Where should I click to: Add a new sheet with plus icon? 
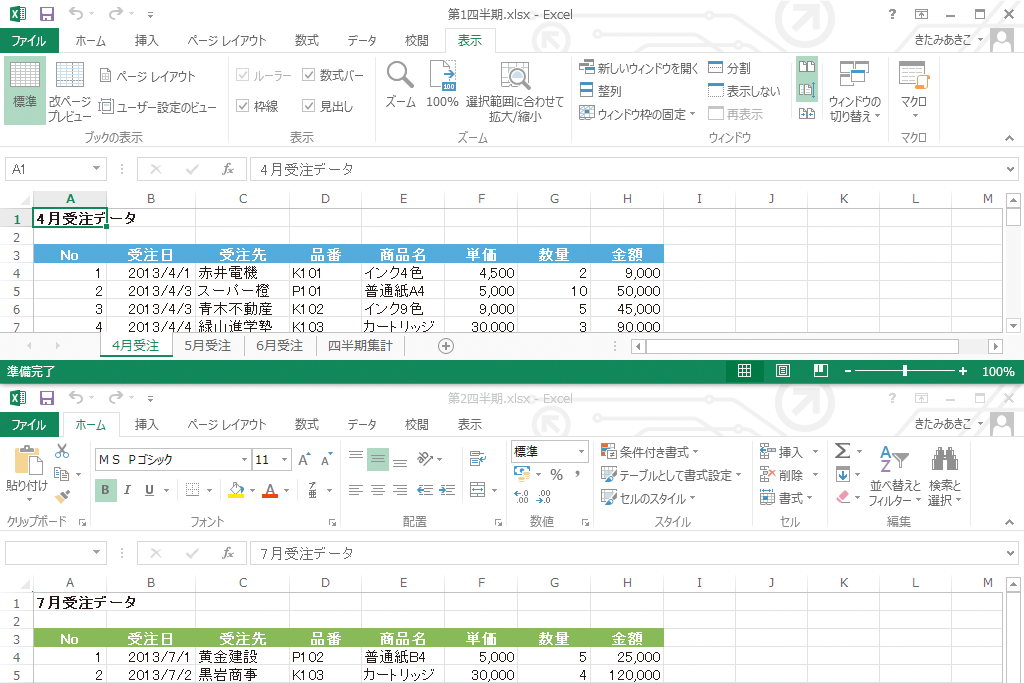point(446,346)
